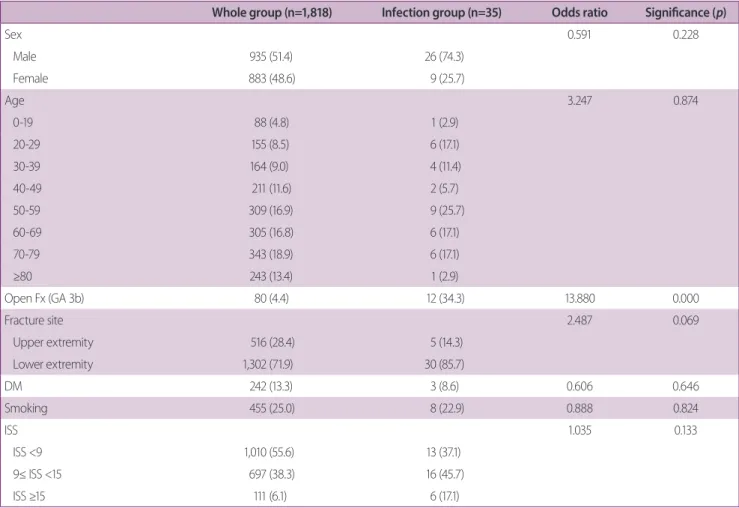Click the value '883 (48.6)'
This screenshot has width=739, height=508.
(x=271, y=78)
